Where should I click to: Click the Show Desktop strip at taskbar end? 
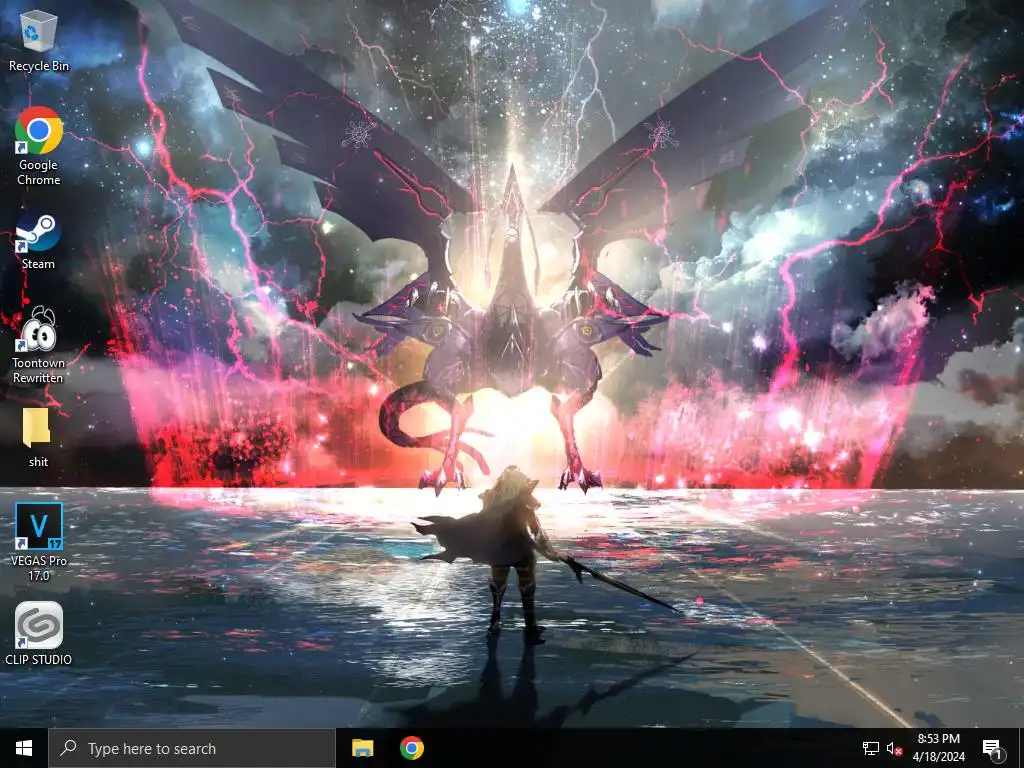click(1021, 748)
